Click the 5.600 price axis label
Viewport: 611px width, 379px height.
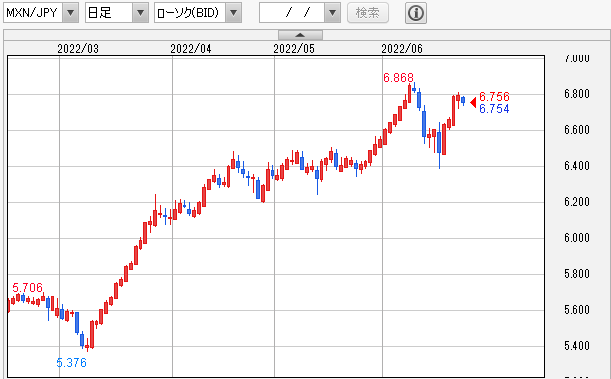click(x=577, y=309)
